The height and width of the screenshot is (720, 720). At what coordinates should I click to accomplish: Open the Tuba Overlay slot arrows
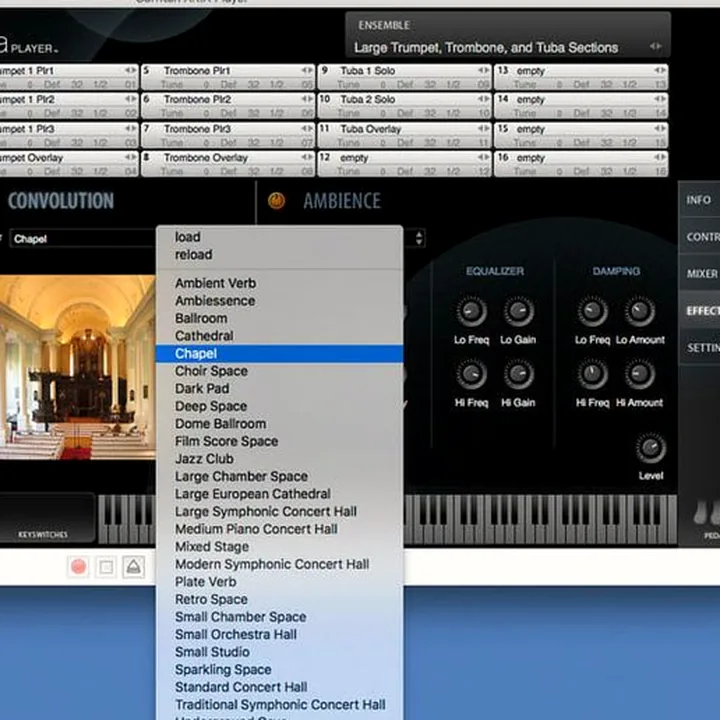(484, 129)
